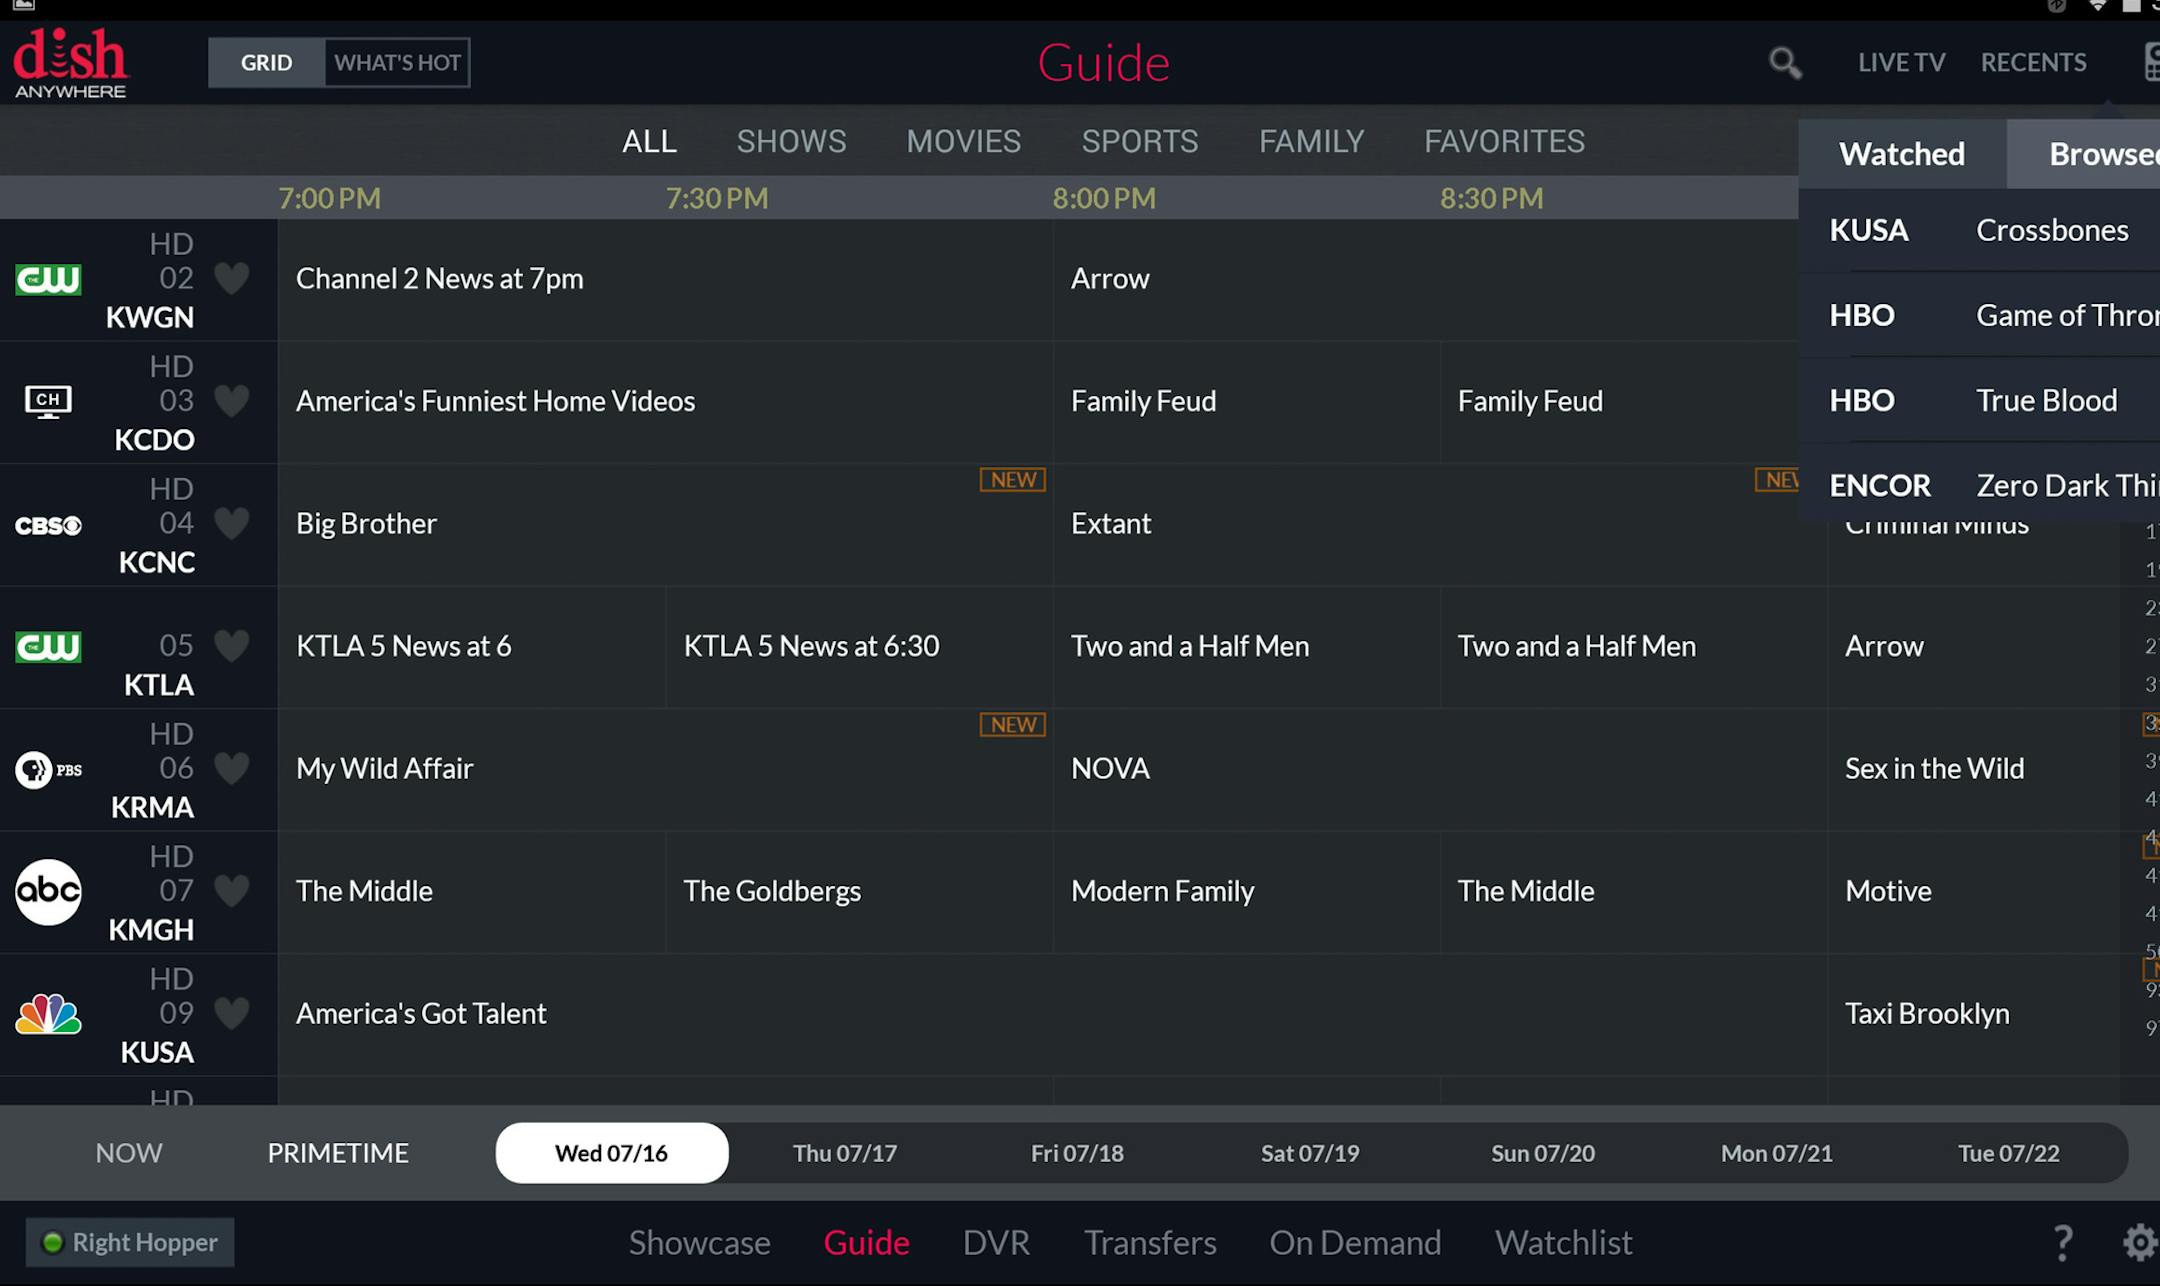The width and height of the screenshot is (2160, 1286).
Task: Toggle the RECENTS dropdown panel
Action: click(x=2033, y=63)
